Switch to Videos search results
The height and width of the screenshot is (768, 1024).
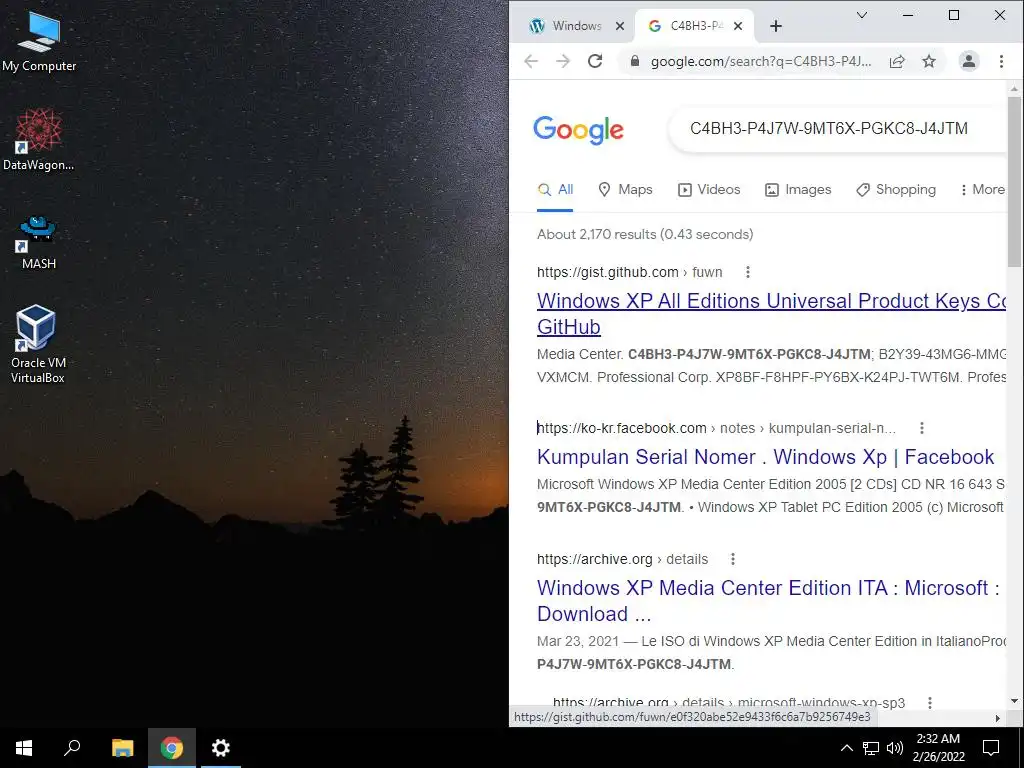click(709, 189)
